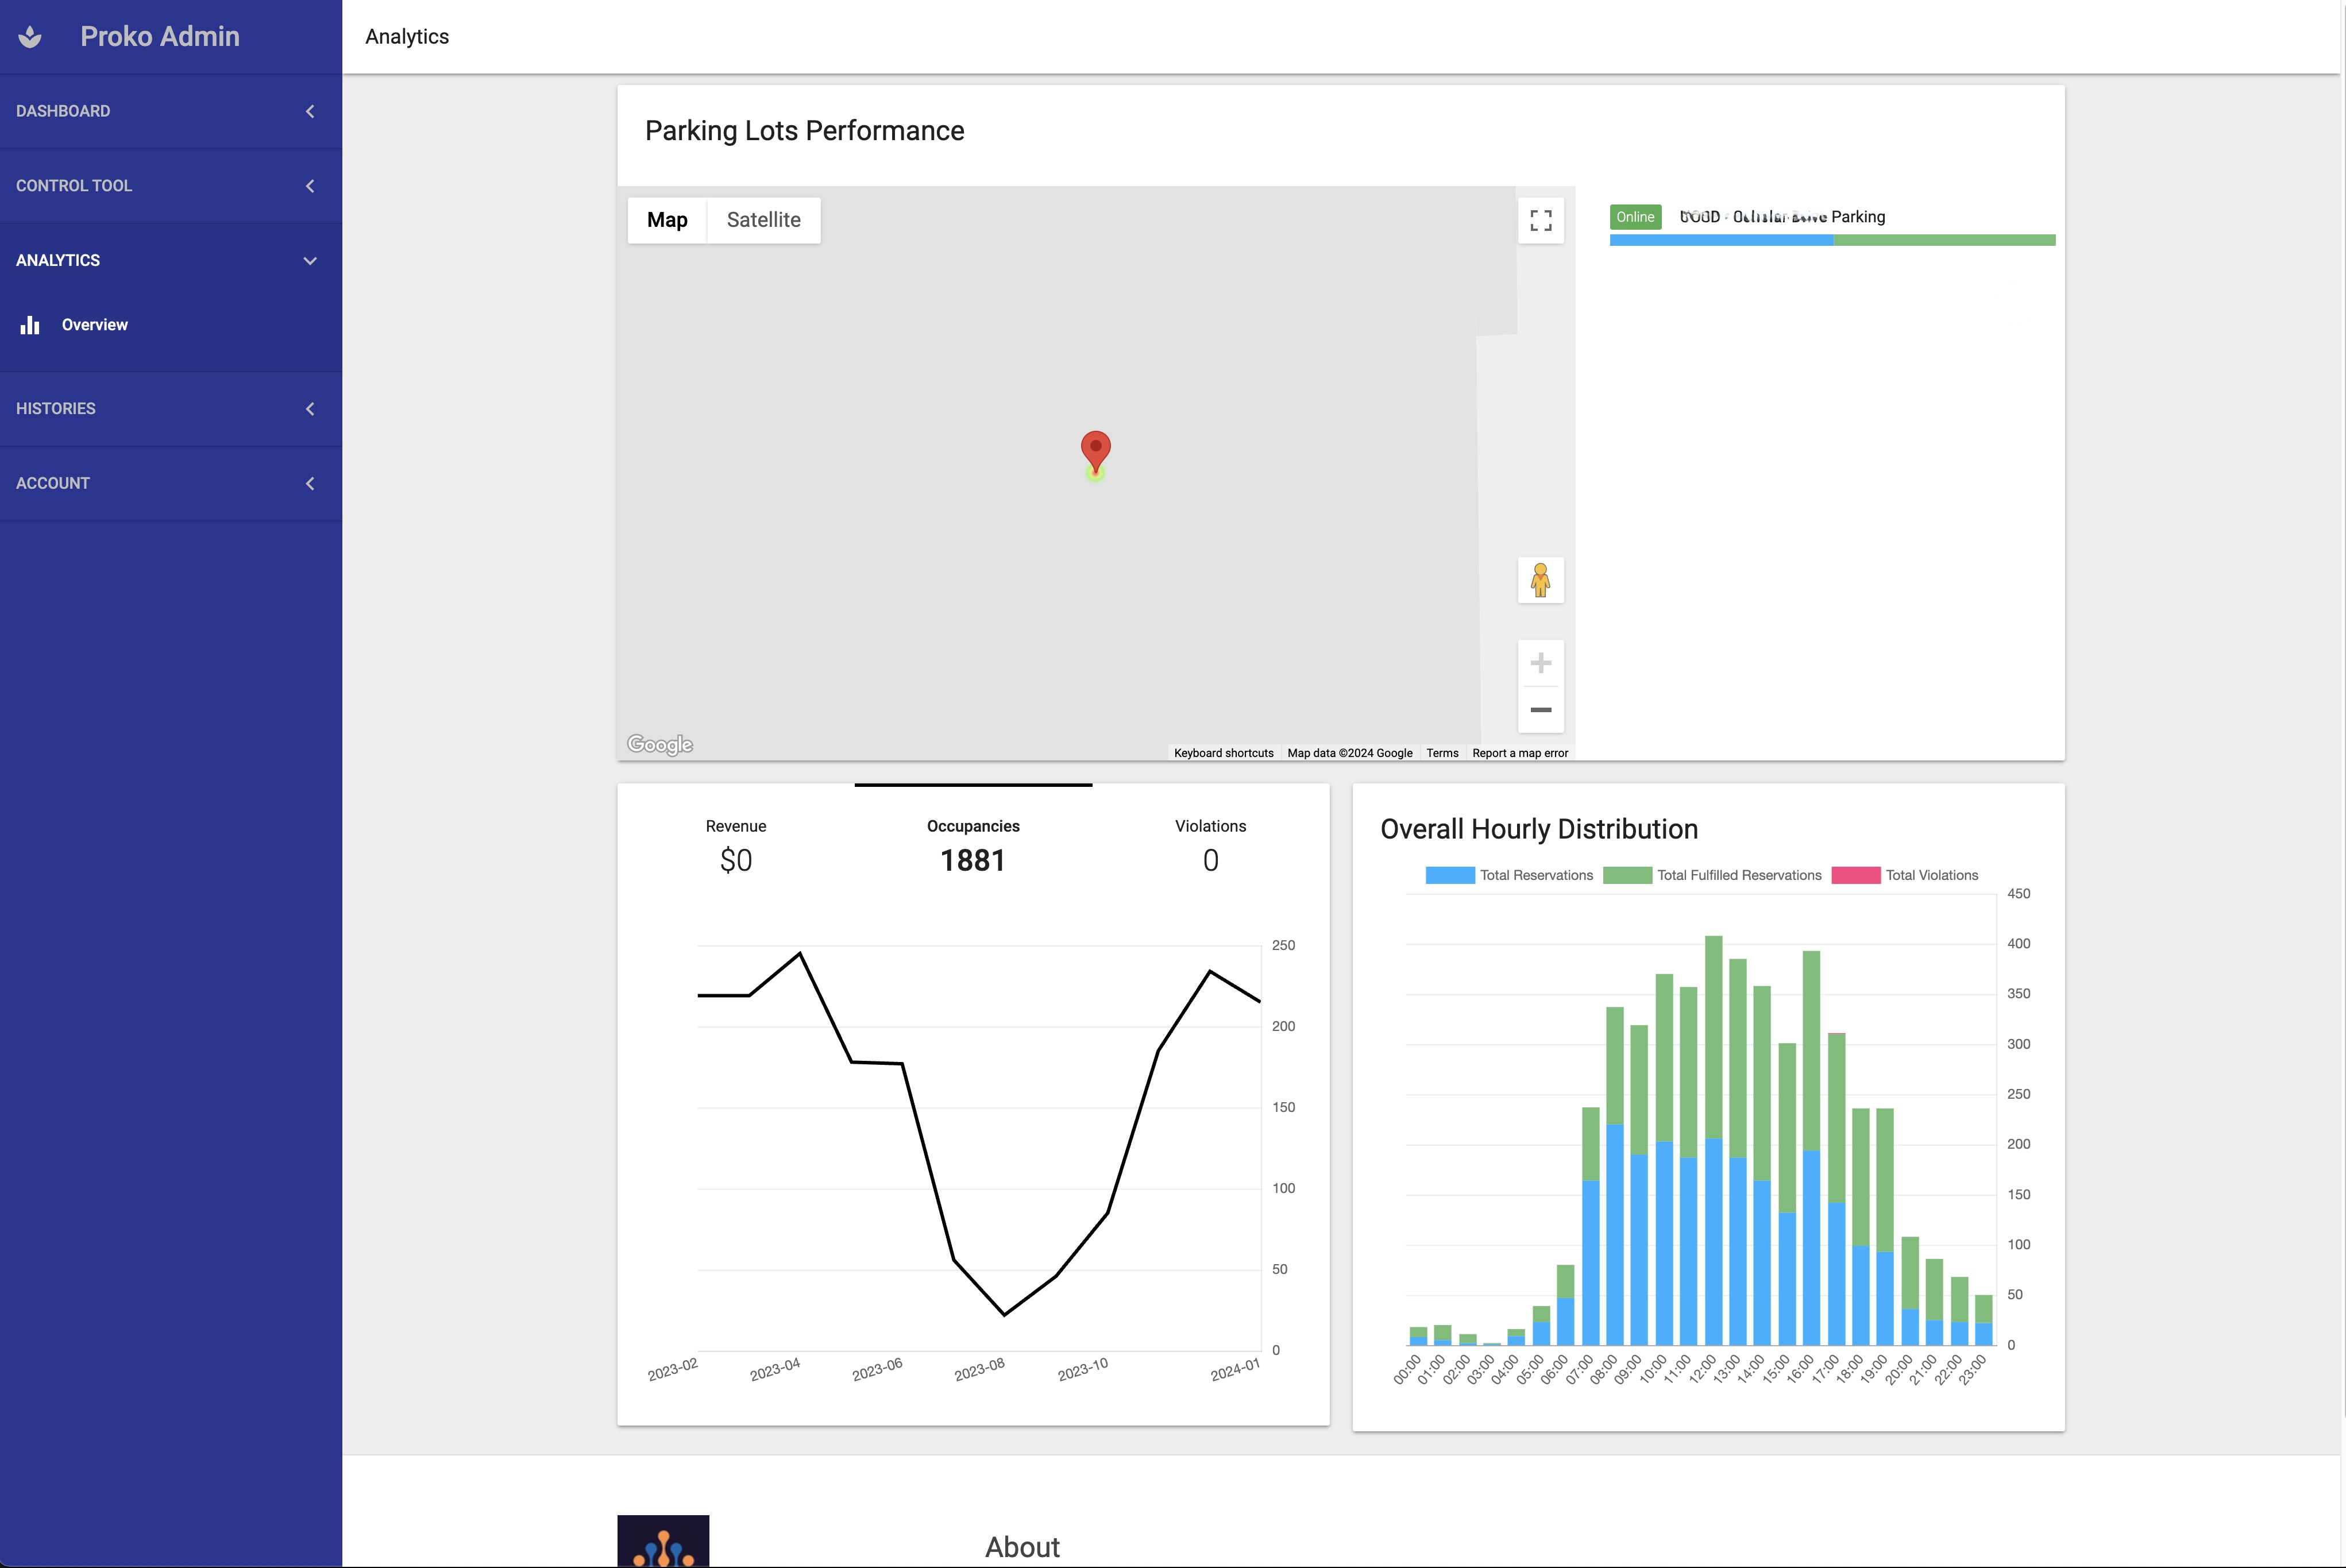Open the ANALYTICS menu section

coord(171,260)
